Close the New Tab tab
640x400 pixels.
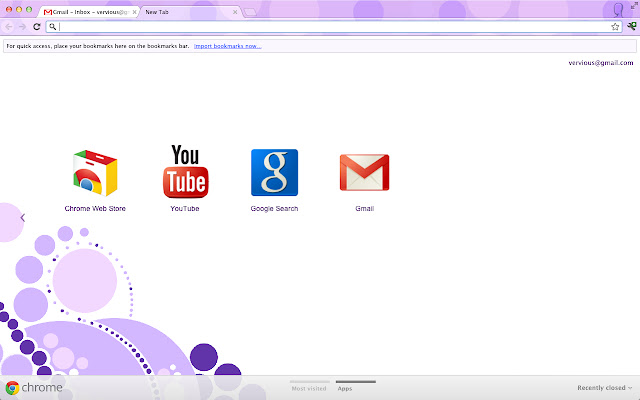(235, 12)
